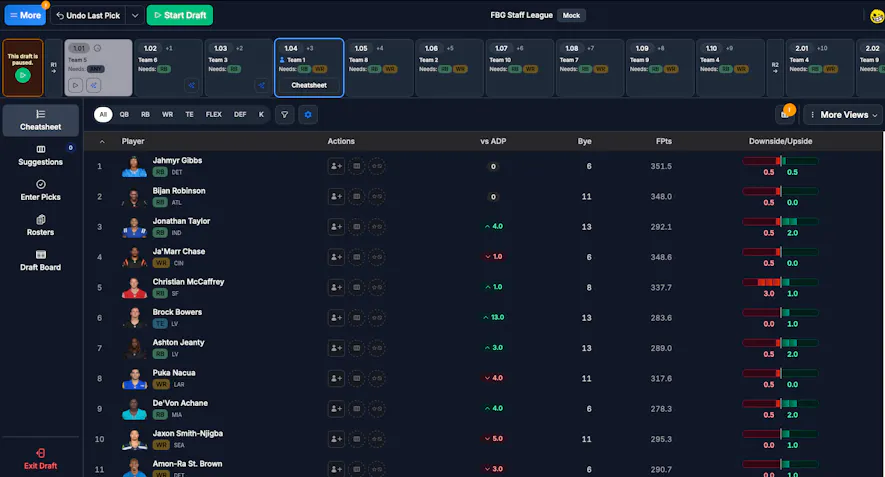Image resolution: width=885 pixels, height=477 pixels.
Task: Click De'Von Achane downside/upside bar
Action: (780, 404)
